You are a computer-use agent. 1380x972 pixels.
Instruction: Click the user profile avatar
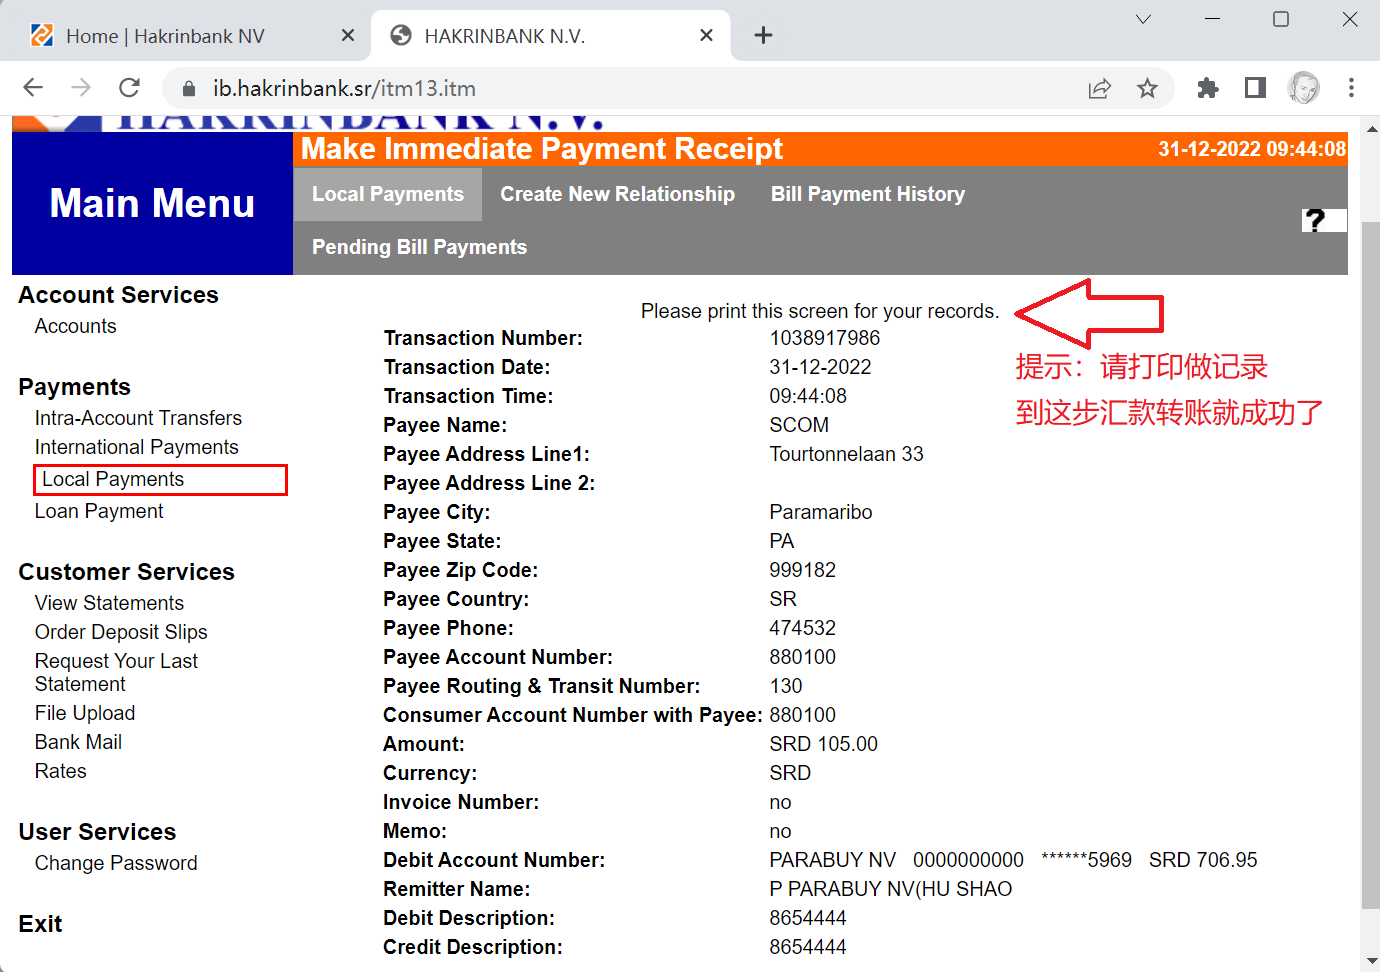point(1303,88)
